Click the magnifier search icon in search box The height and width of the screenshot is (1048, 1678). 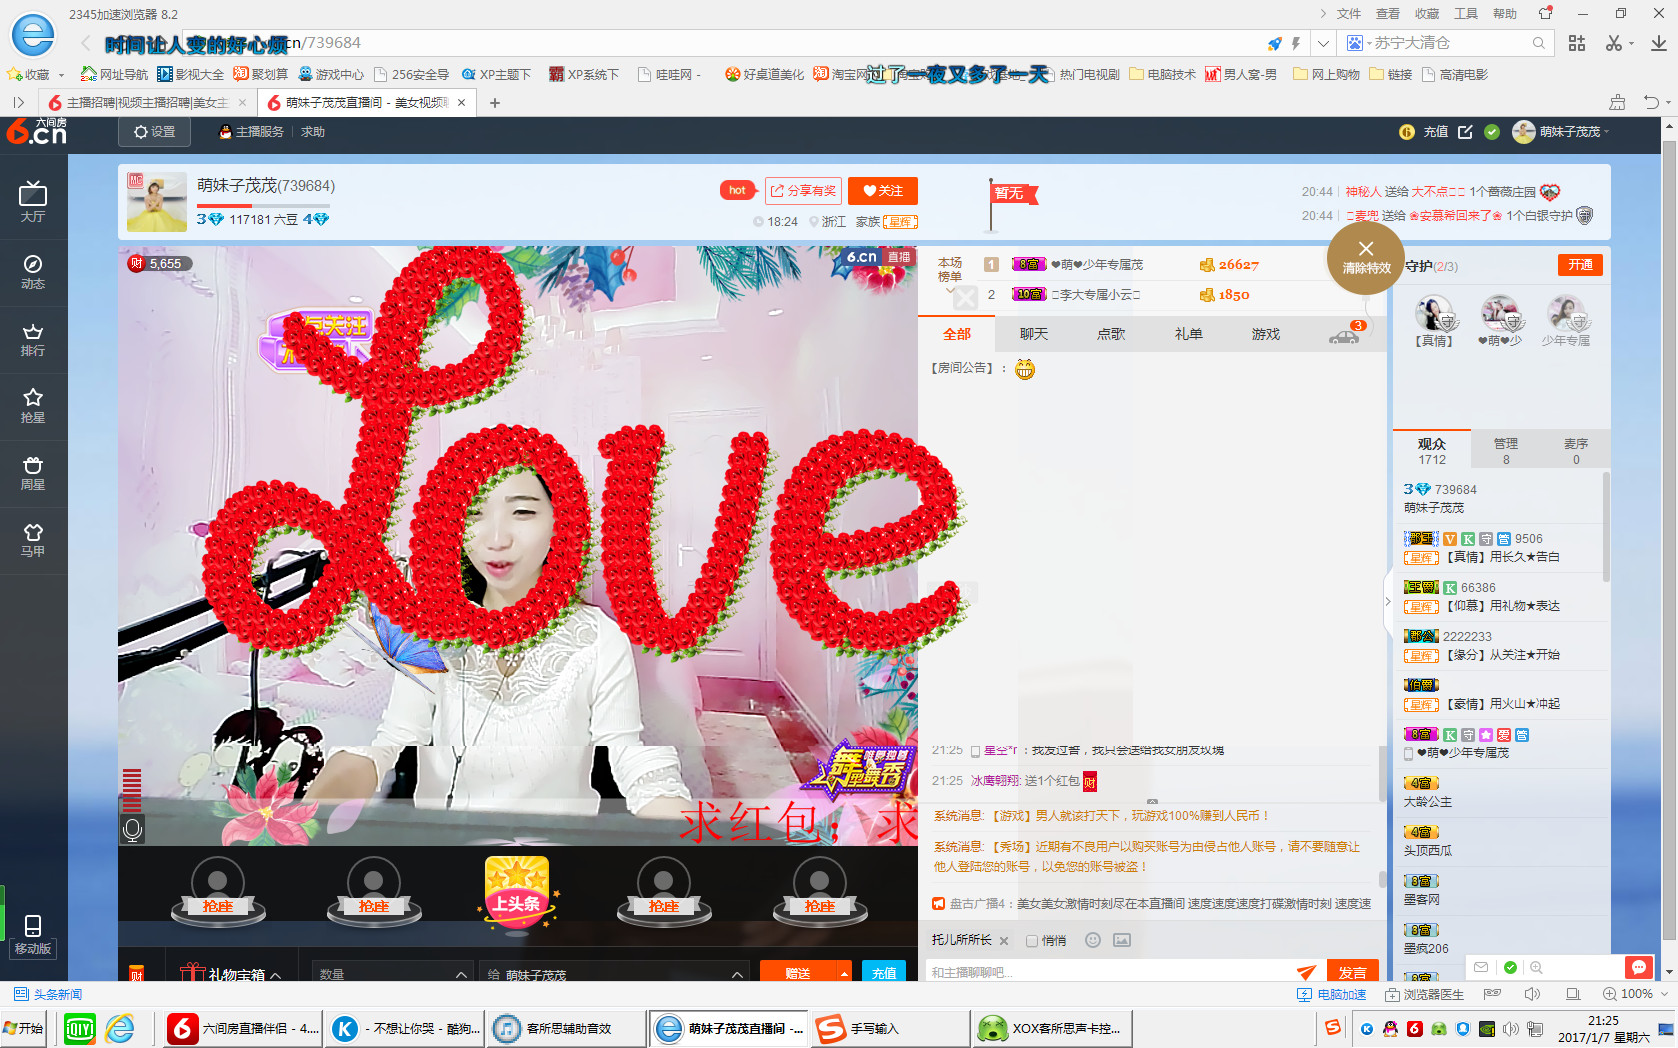1538,43
